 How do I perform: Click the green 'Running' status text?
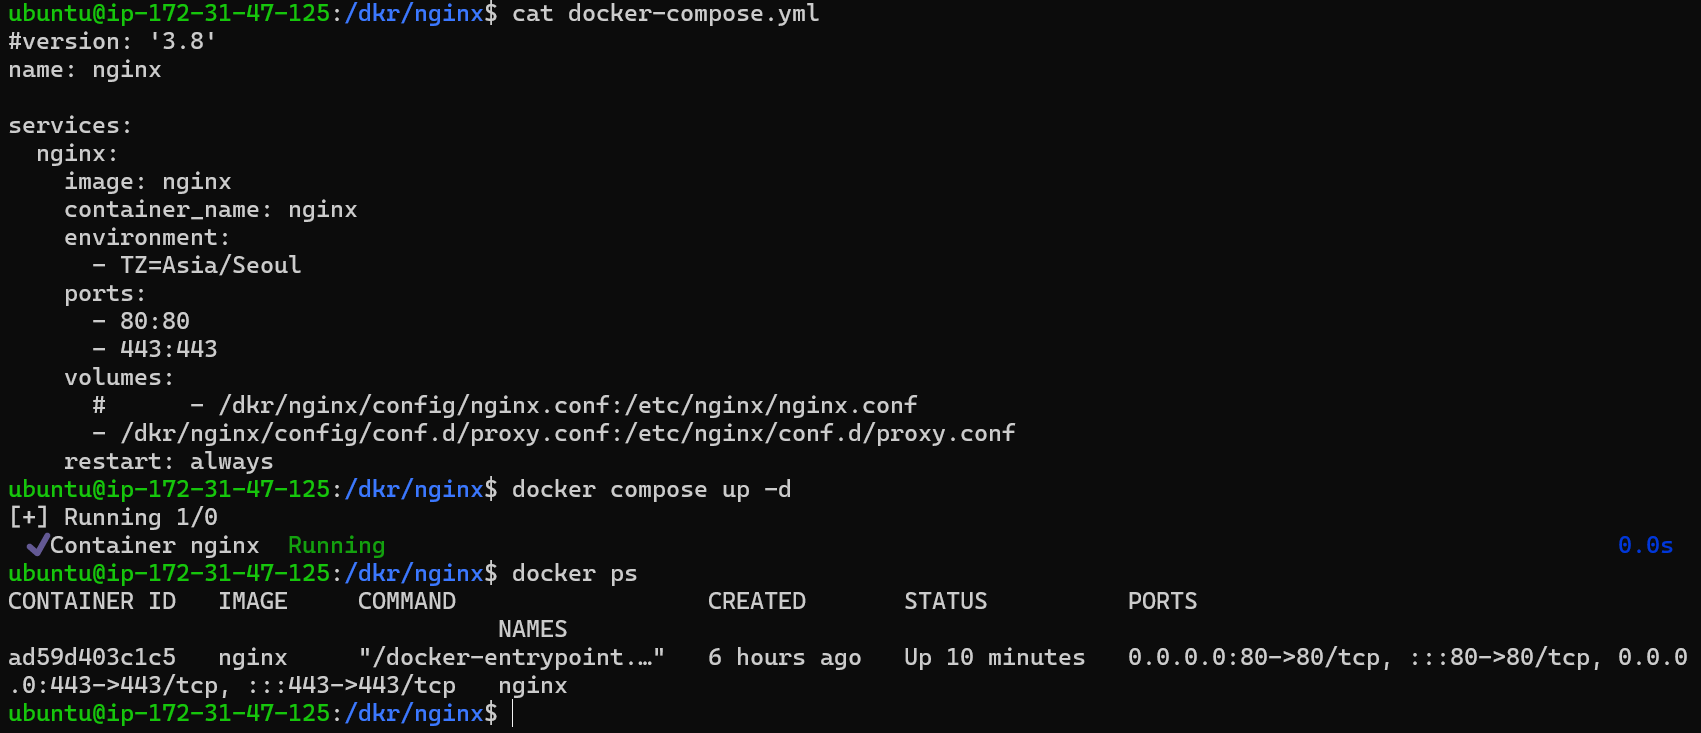(336, 546)
